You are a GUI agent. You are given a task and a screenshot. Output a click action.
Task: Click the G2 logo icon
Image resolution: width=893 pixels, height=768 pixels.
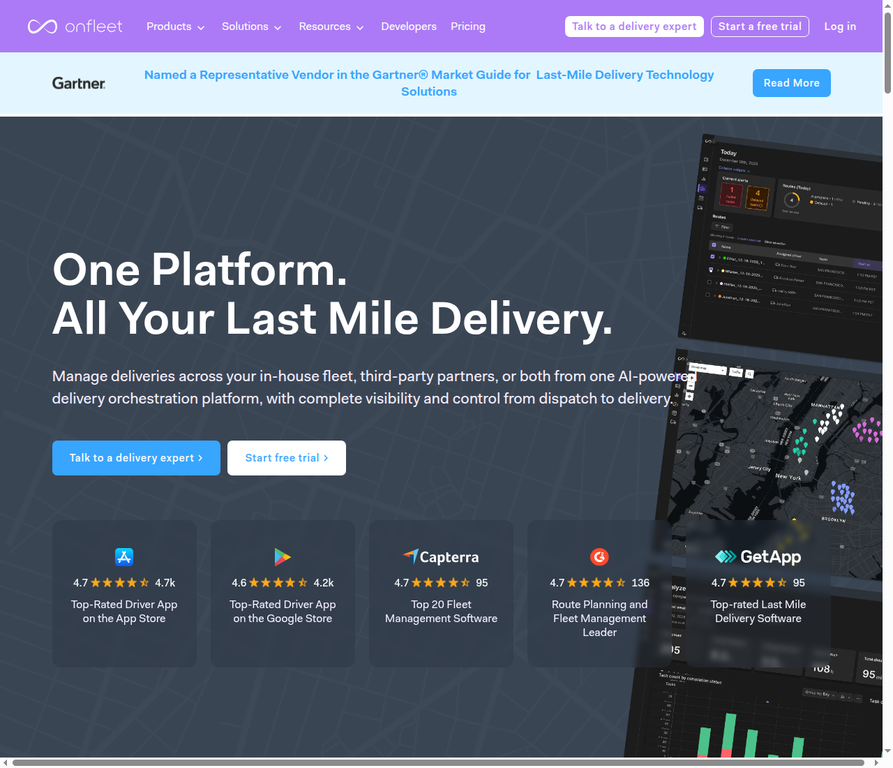click(x=599, y=556)
